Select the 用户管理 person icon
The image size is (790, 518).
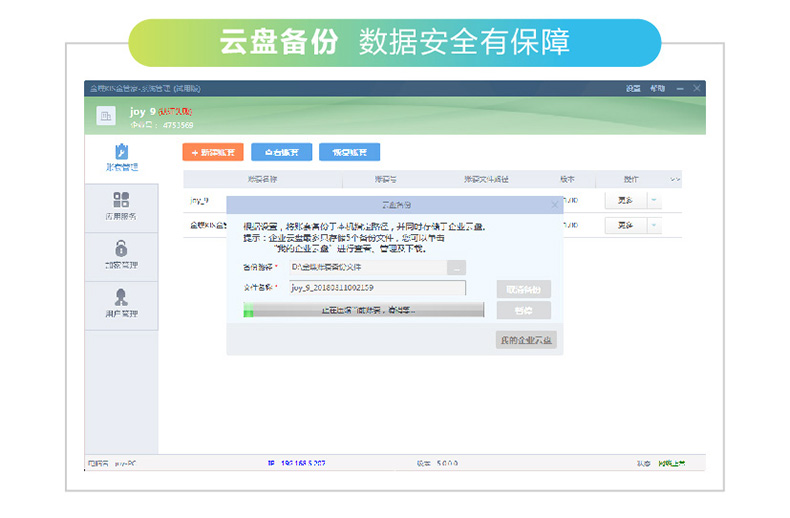[121, 297]
